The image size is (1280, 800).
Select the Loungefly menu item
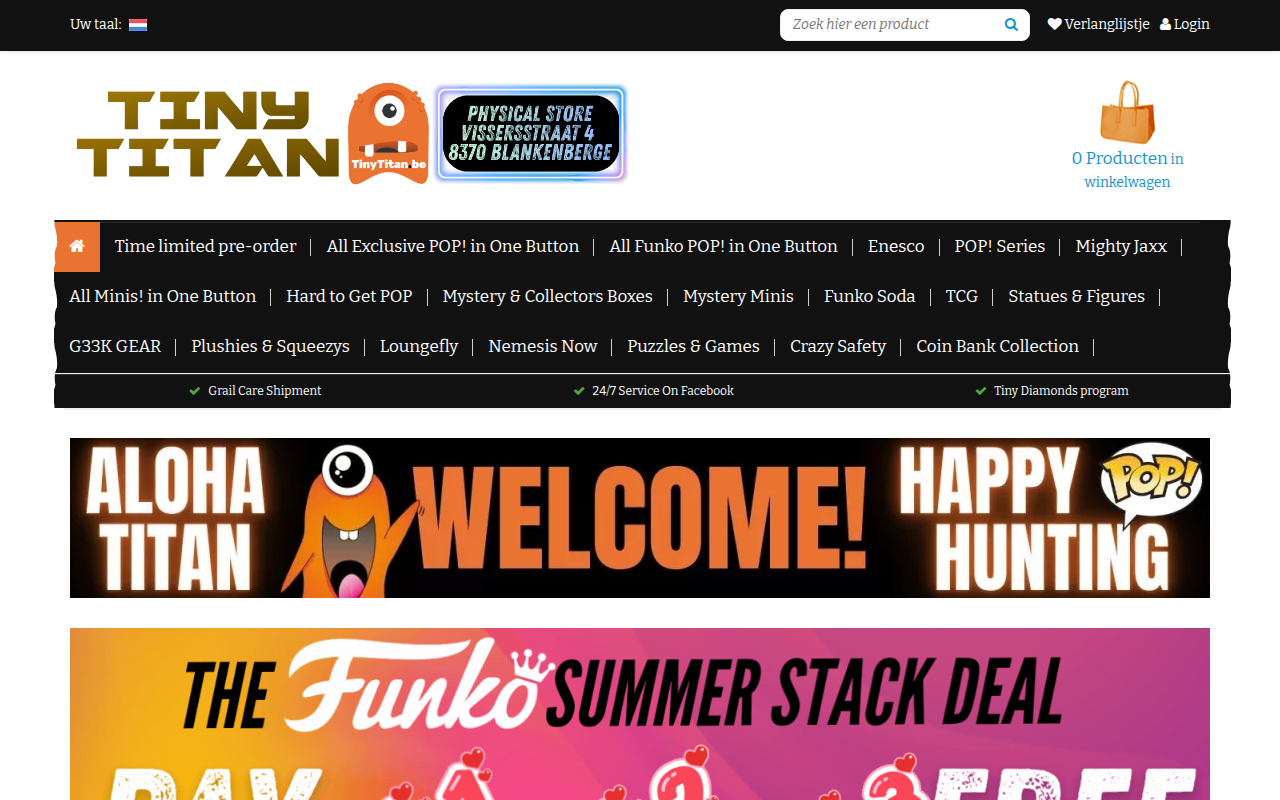point(419,346)
